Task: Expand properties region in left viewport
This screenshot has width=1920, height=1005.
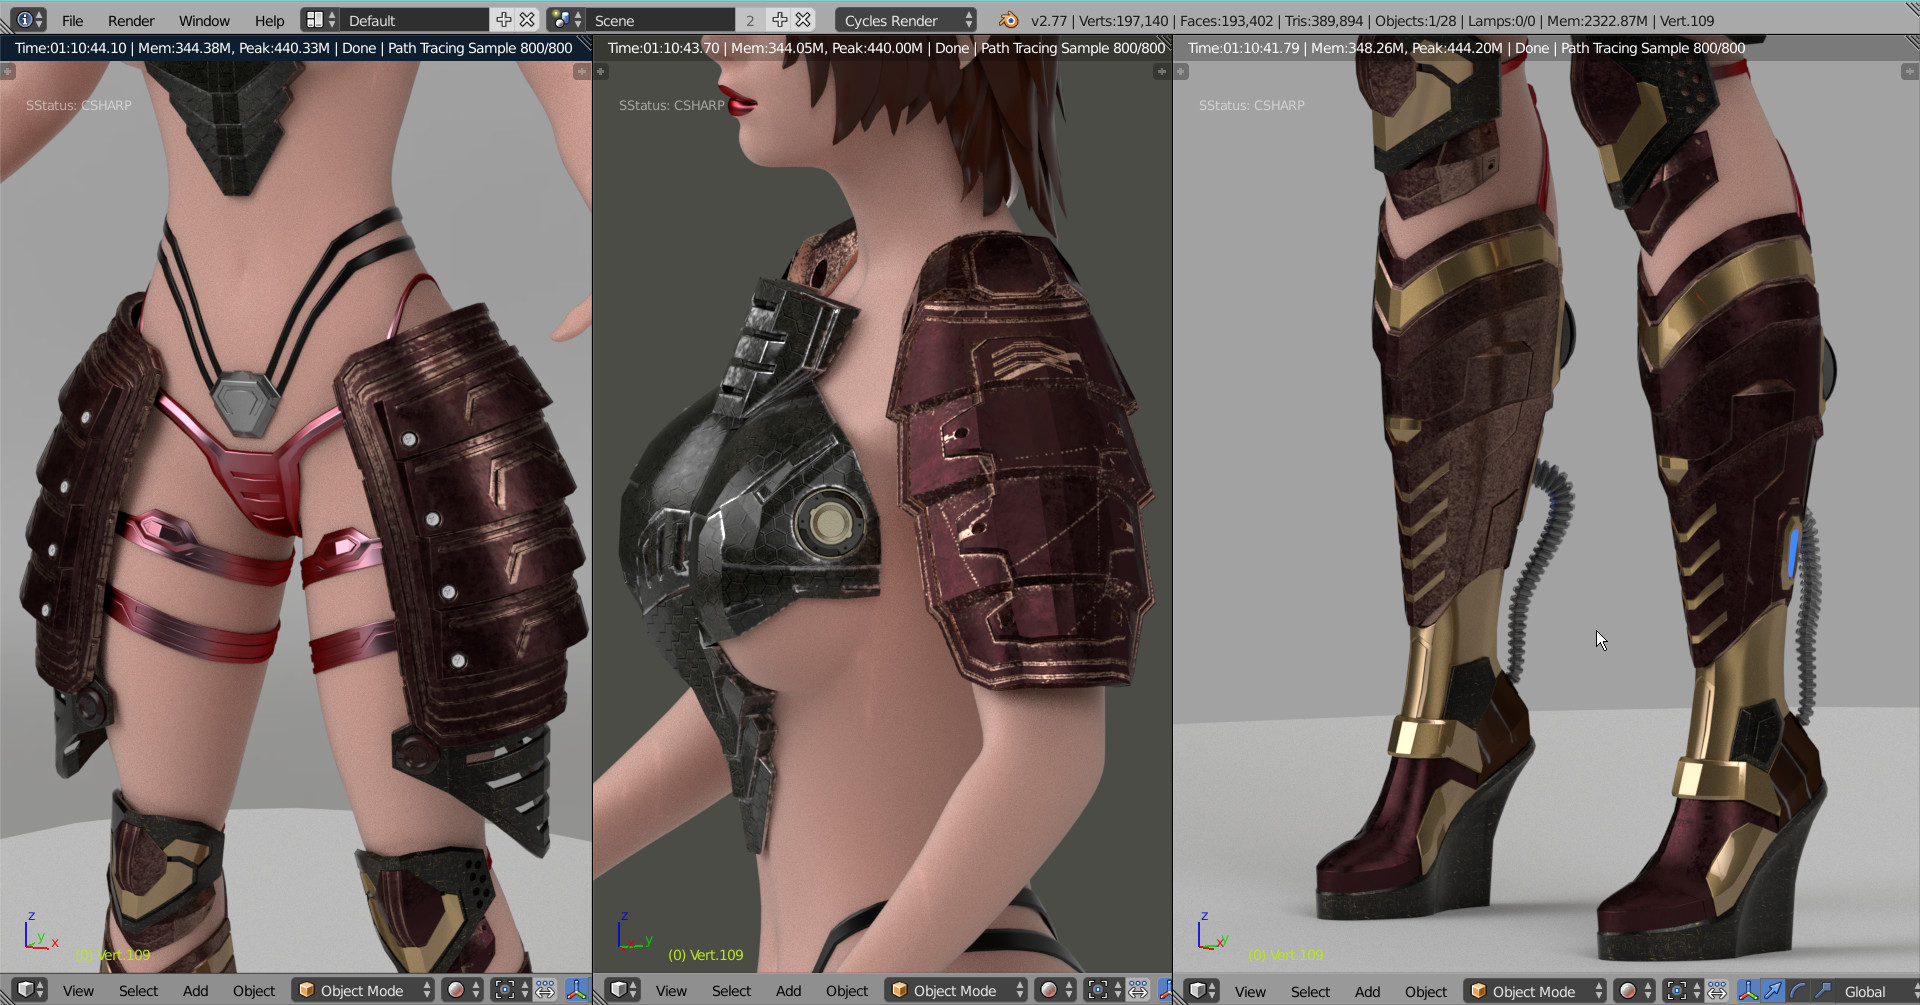Action: (x=581, y=71)
